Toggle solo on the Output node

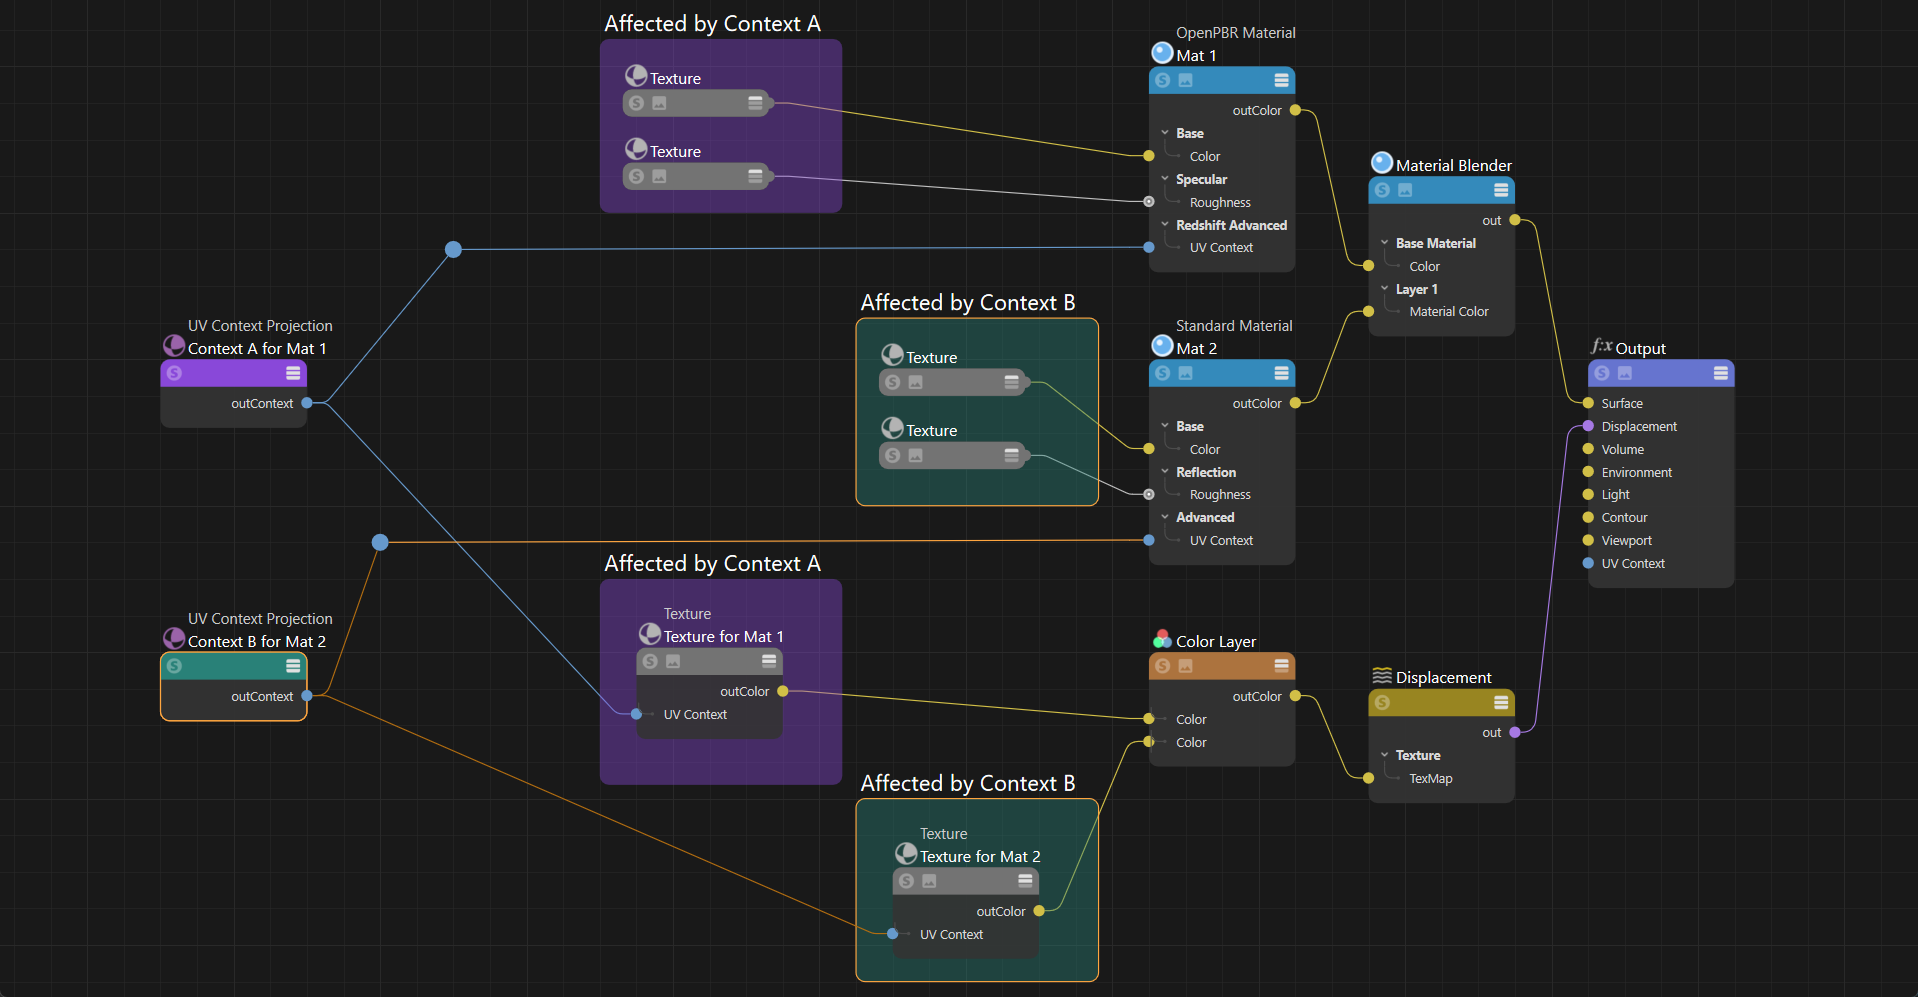coord(1602,373)
